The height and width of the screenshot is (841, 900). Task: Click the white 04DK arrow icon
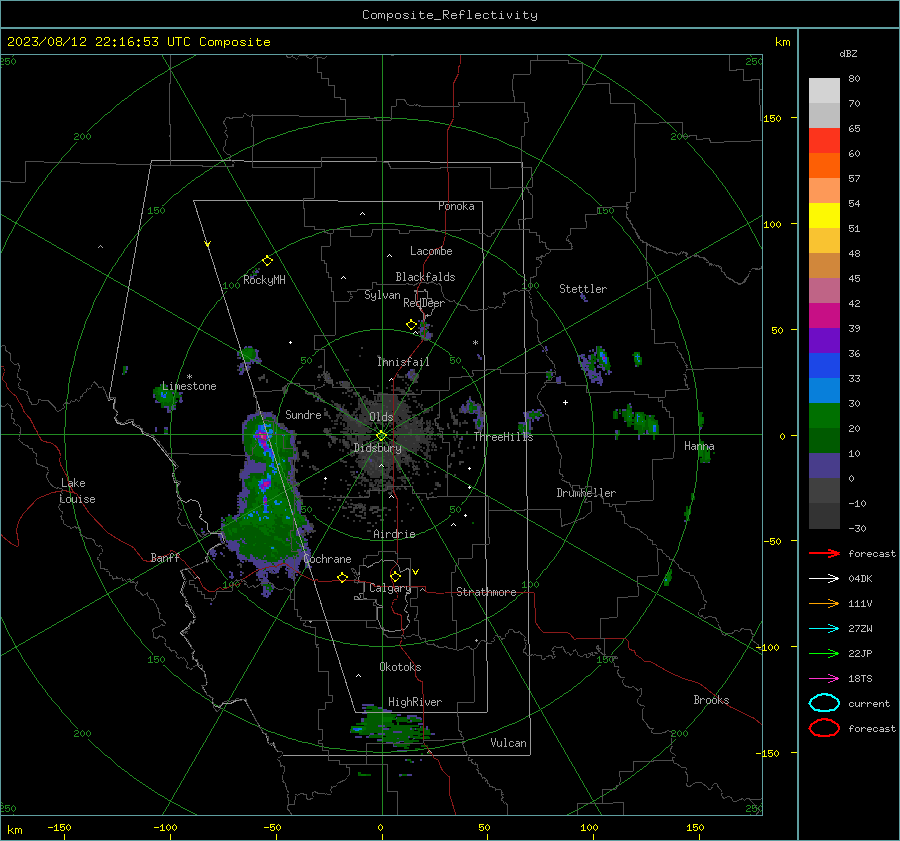pos(824,579)
